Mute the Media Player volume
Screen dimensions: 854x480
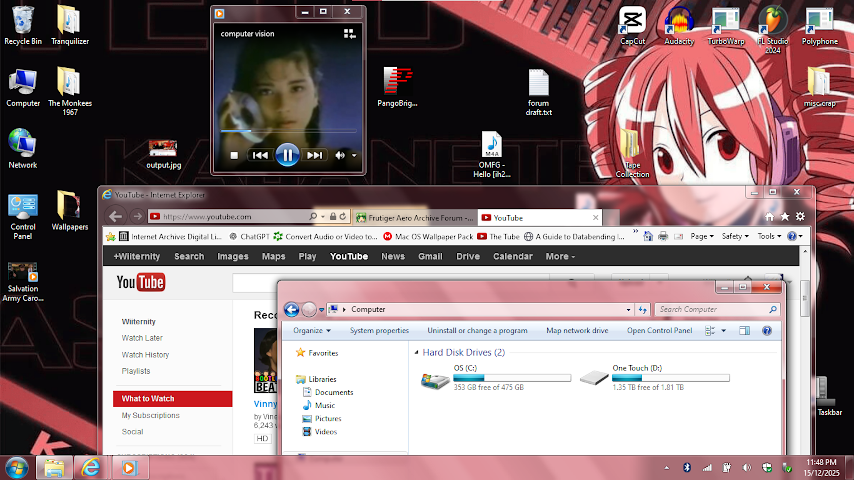340,155
